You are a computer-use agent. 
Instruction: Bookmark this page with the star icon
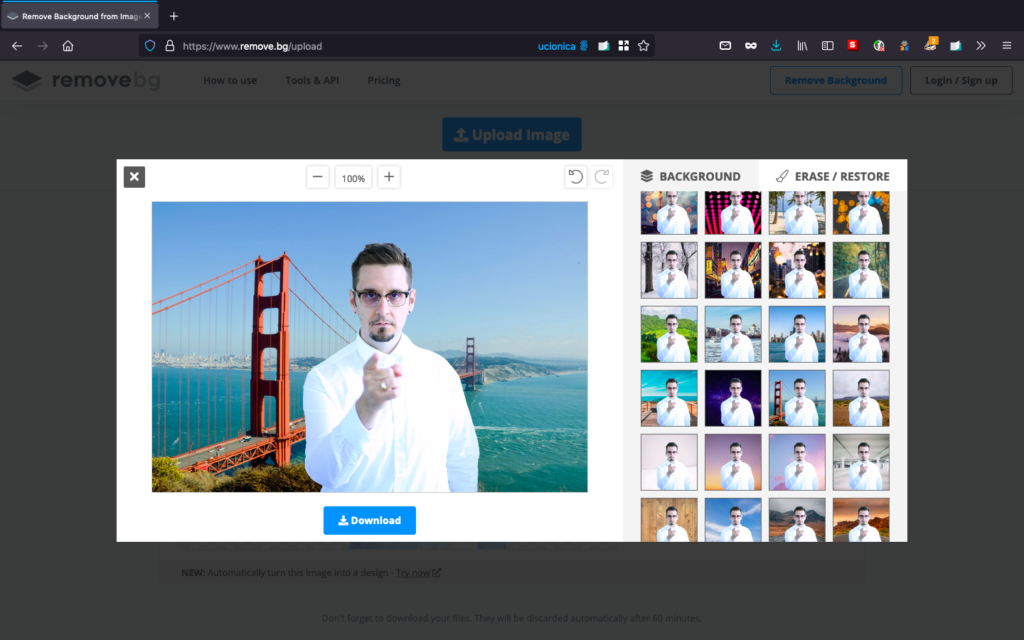643,45
